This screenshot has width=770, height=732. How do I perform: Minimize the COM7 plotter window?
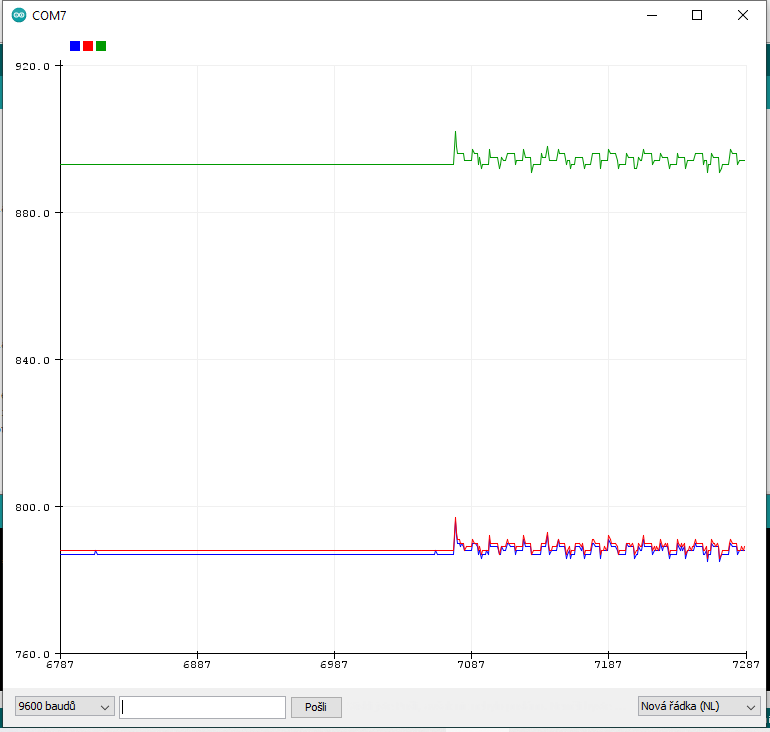(652, 16)
